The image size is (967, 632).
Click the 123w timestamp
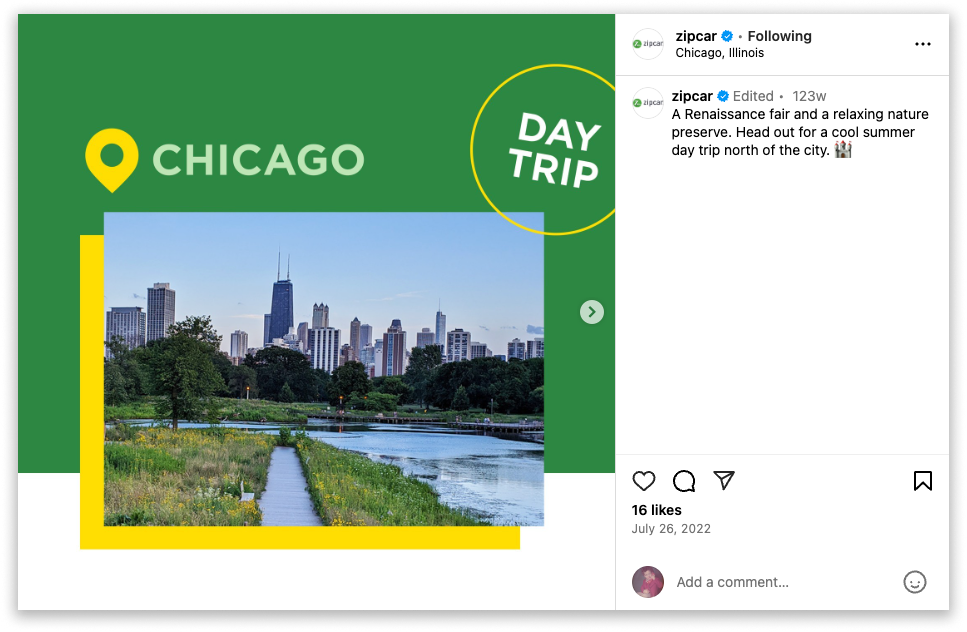[x=809, y=96]
